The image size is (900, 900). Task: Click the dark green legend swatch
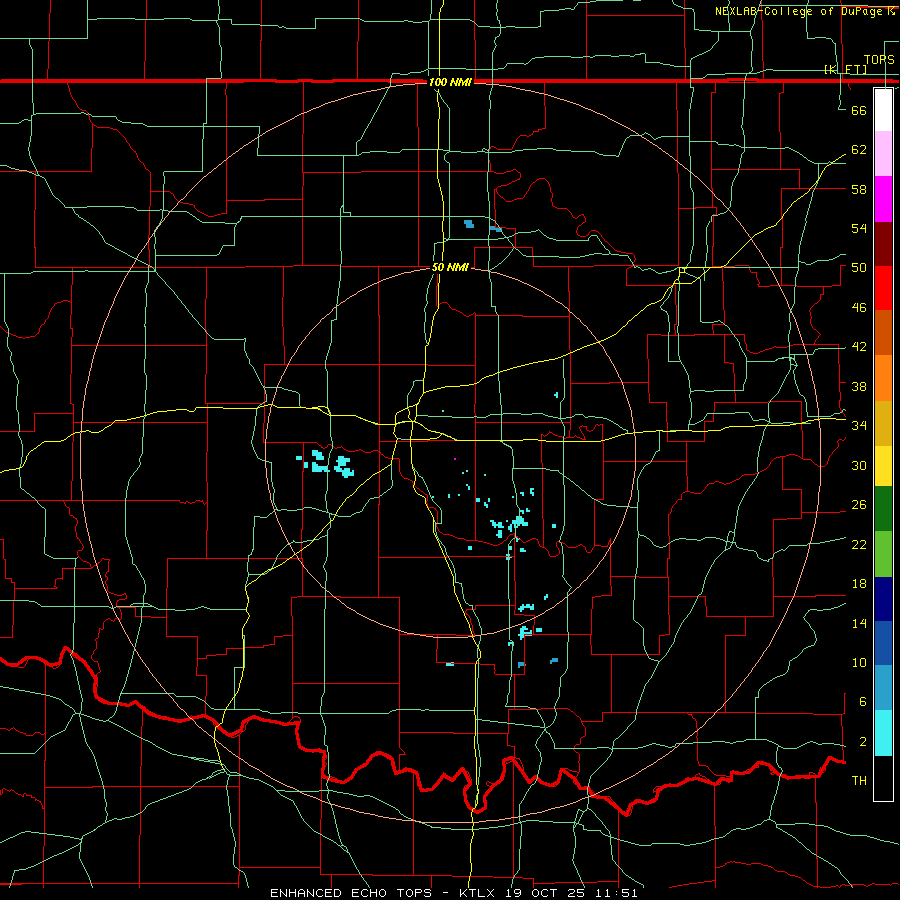(883, 509)
